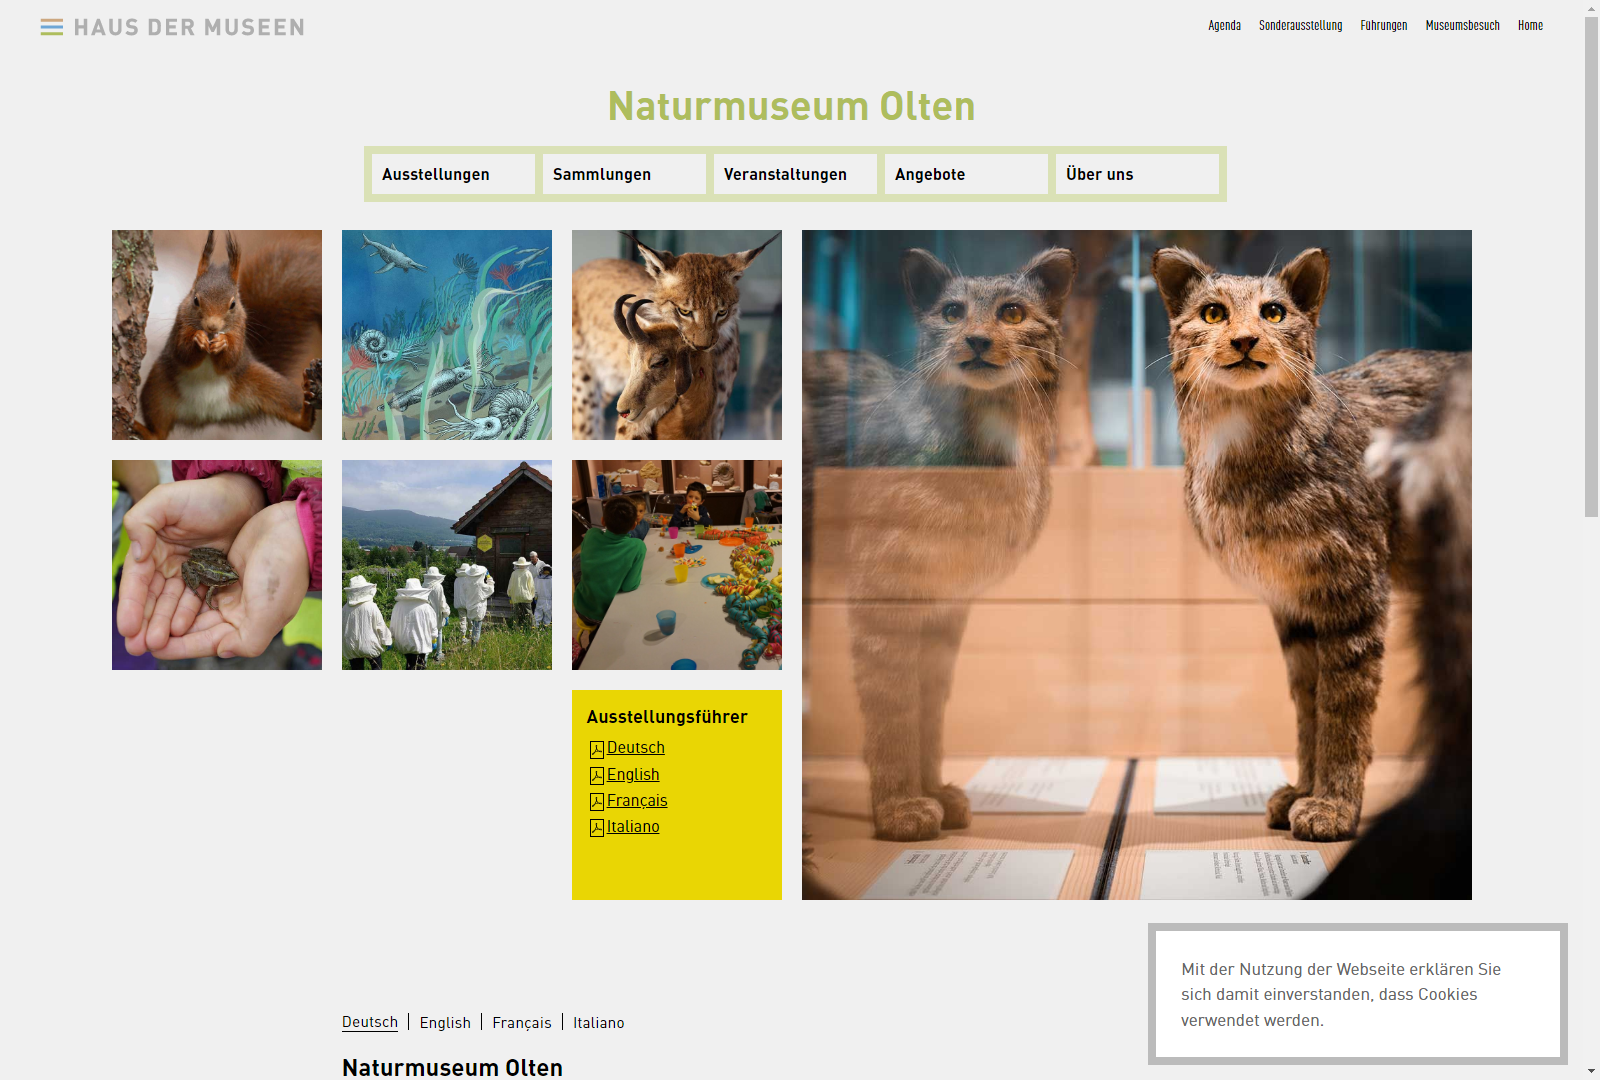Select Museumsbesuch in top navigation

[1462, 26]
